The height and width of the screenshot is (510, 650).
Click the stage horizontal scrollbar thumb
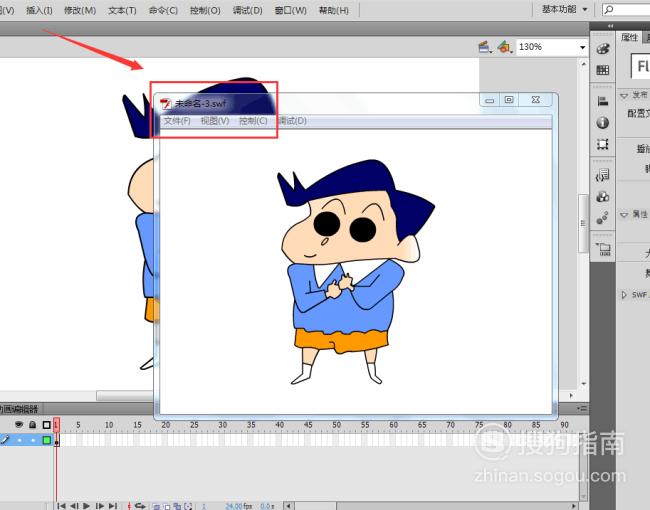point(125,396)
